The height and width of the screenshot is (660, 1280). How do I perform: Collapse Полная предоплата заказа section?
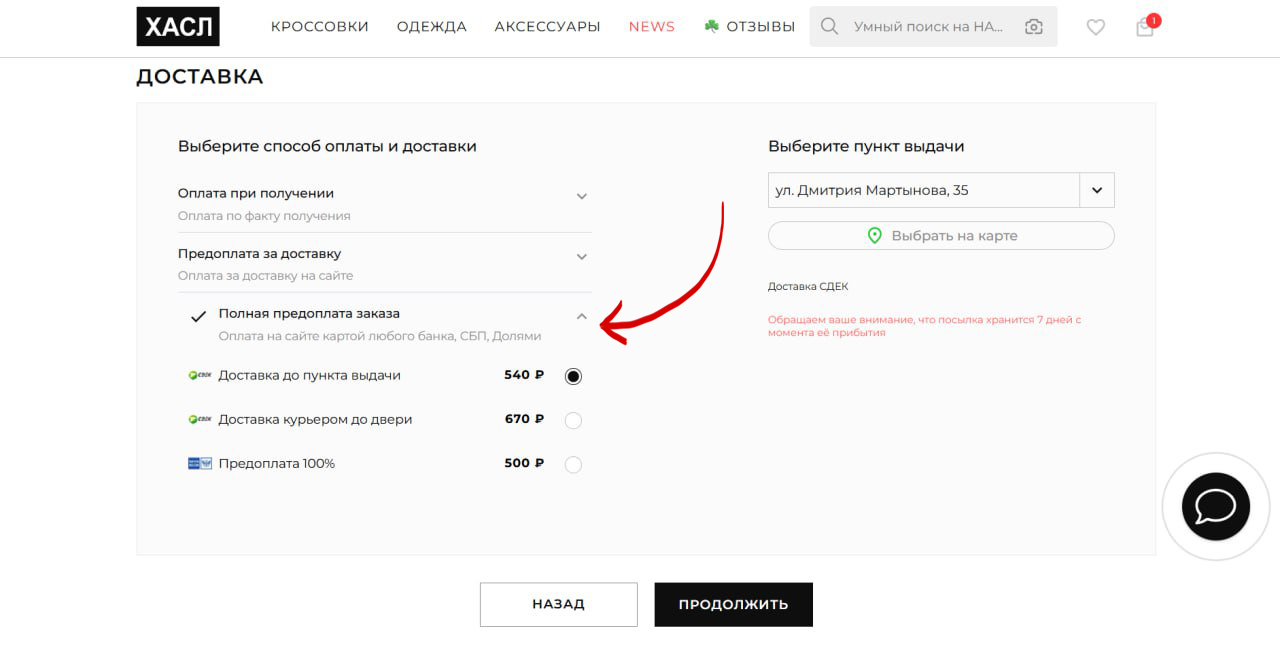click(582, 317)
